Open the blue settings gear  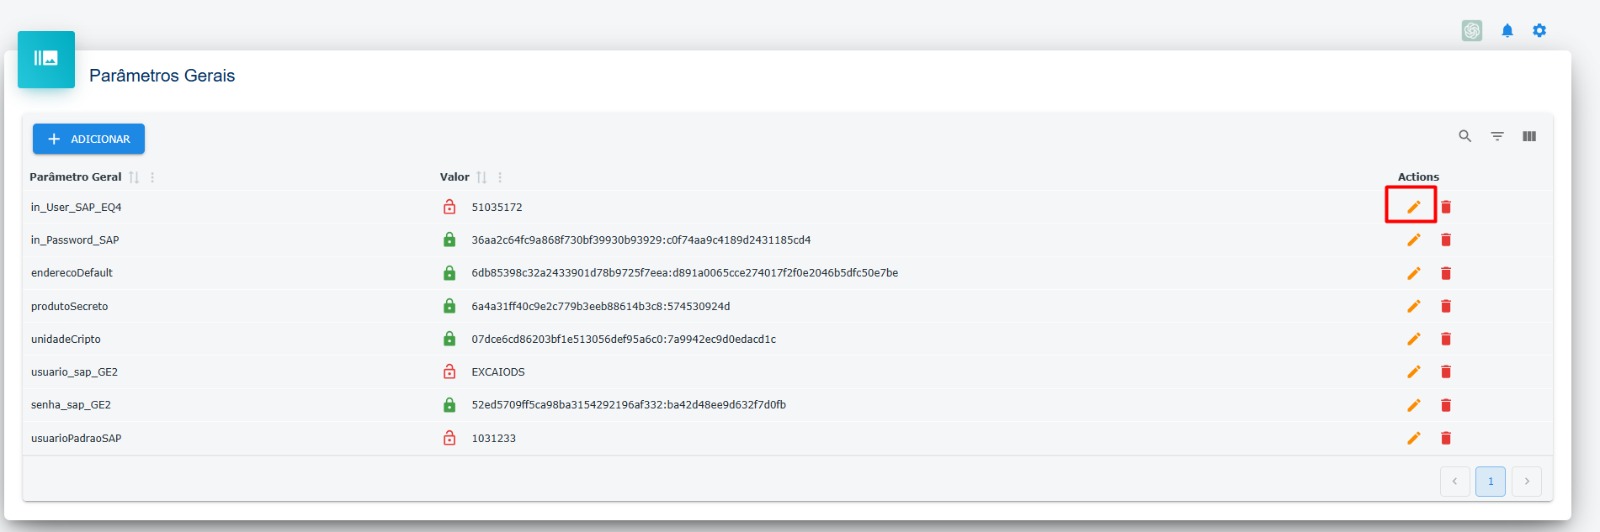(1539, 31)
